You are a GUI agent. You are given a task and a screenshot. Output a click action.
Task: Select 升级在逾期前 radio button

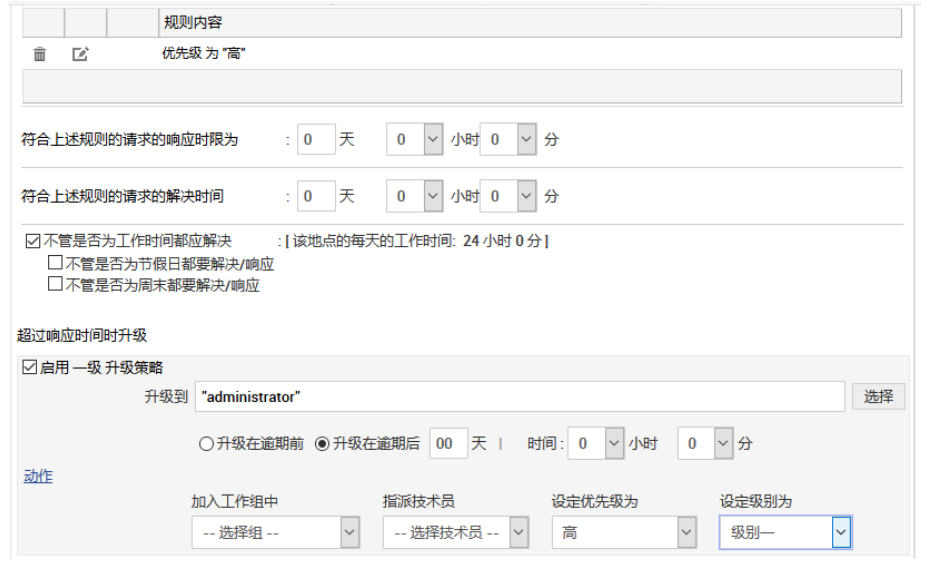tap(207, 444)
